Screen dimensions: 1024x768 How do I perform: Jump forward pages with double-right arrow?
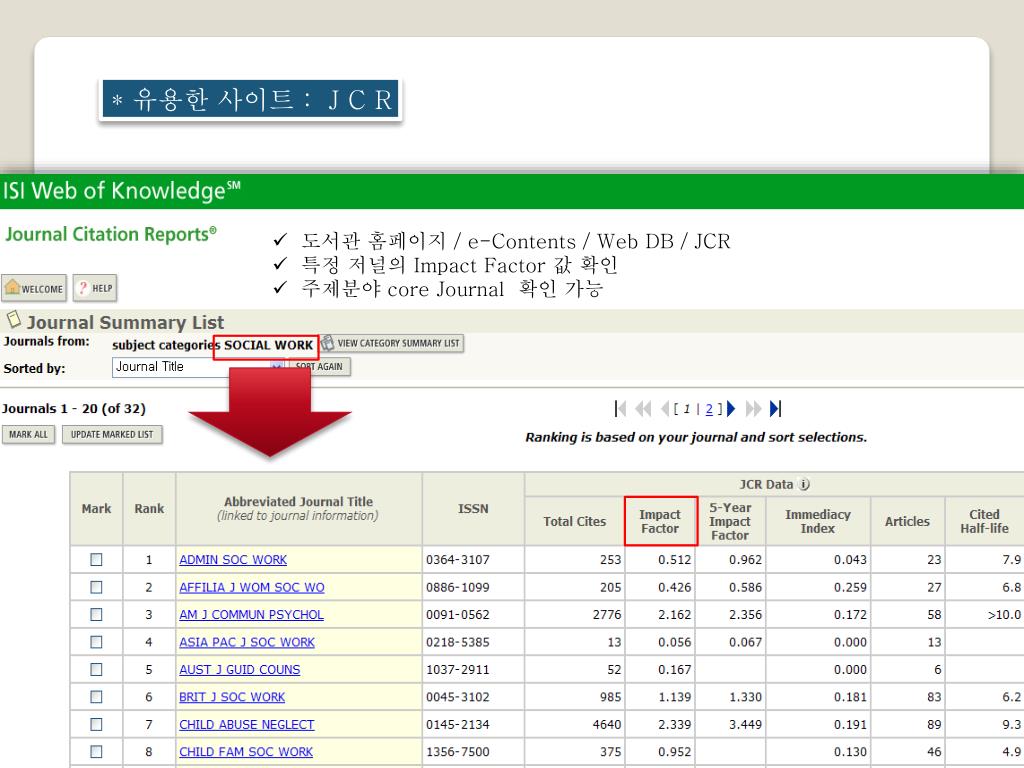pyautogui.click(x=753, y=409)
